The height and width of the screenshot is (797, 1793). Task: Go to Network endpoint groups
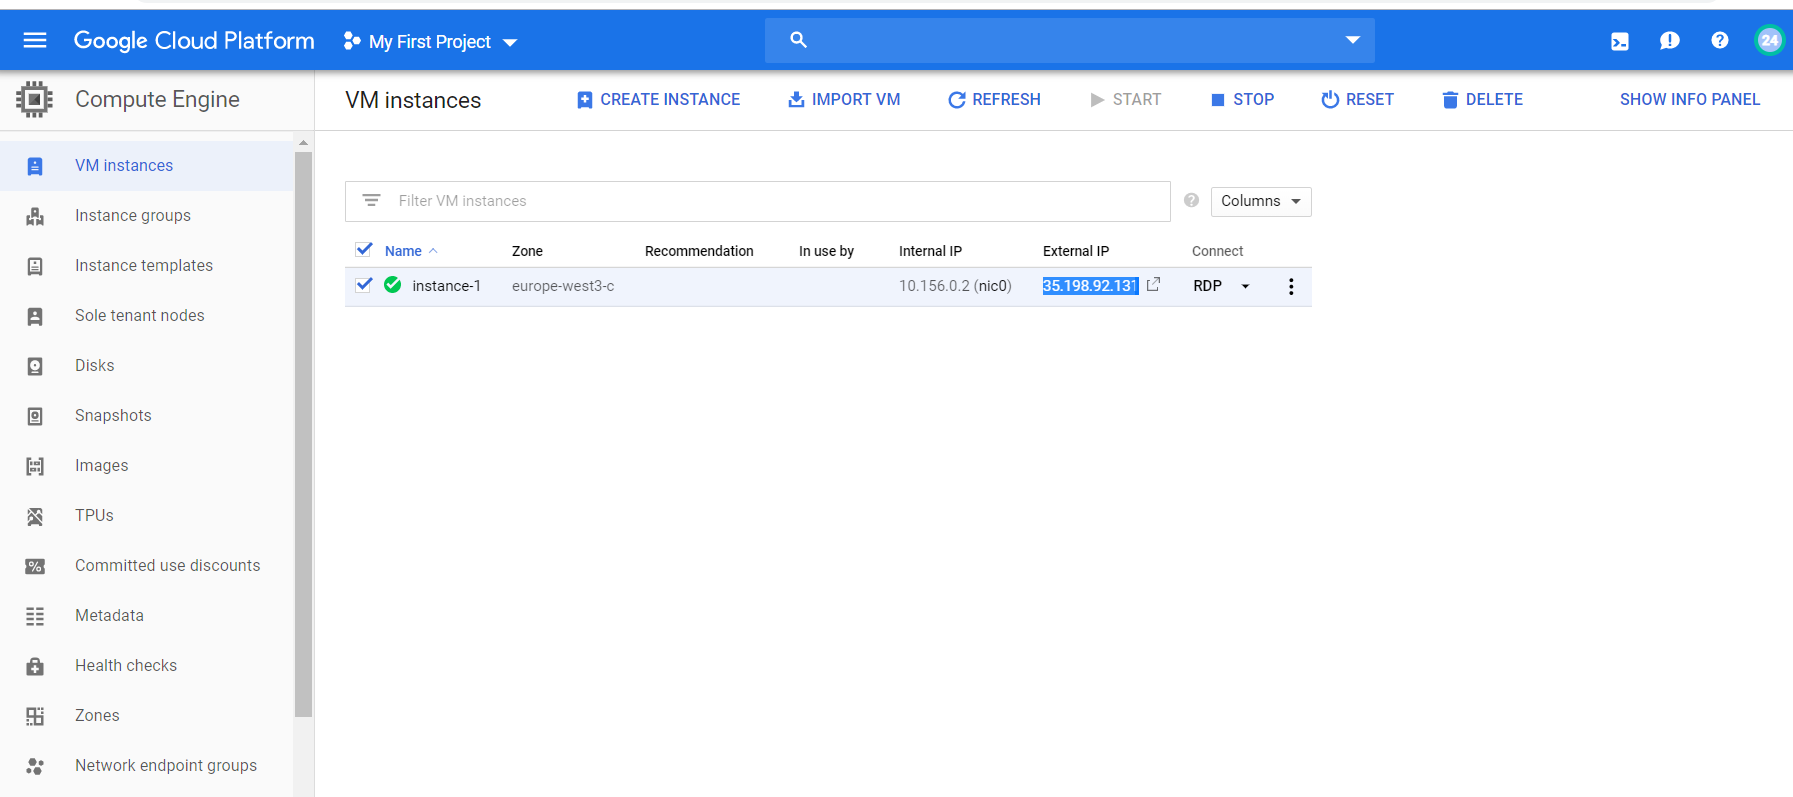point(166,766)
